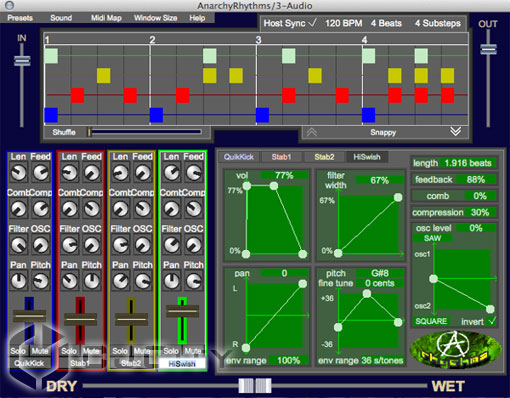The height and width of the screenshot is (398, 510).
Task: Click Stab2 channel Len knob
Action: pyautogui.click(x=120, y=173)
